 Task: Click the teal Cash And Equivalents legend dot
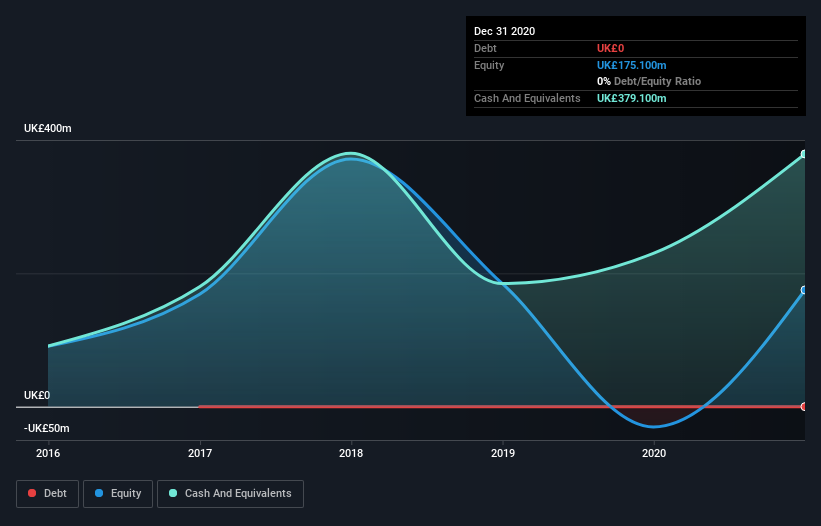coord(173,493)
